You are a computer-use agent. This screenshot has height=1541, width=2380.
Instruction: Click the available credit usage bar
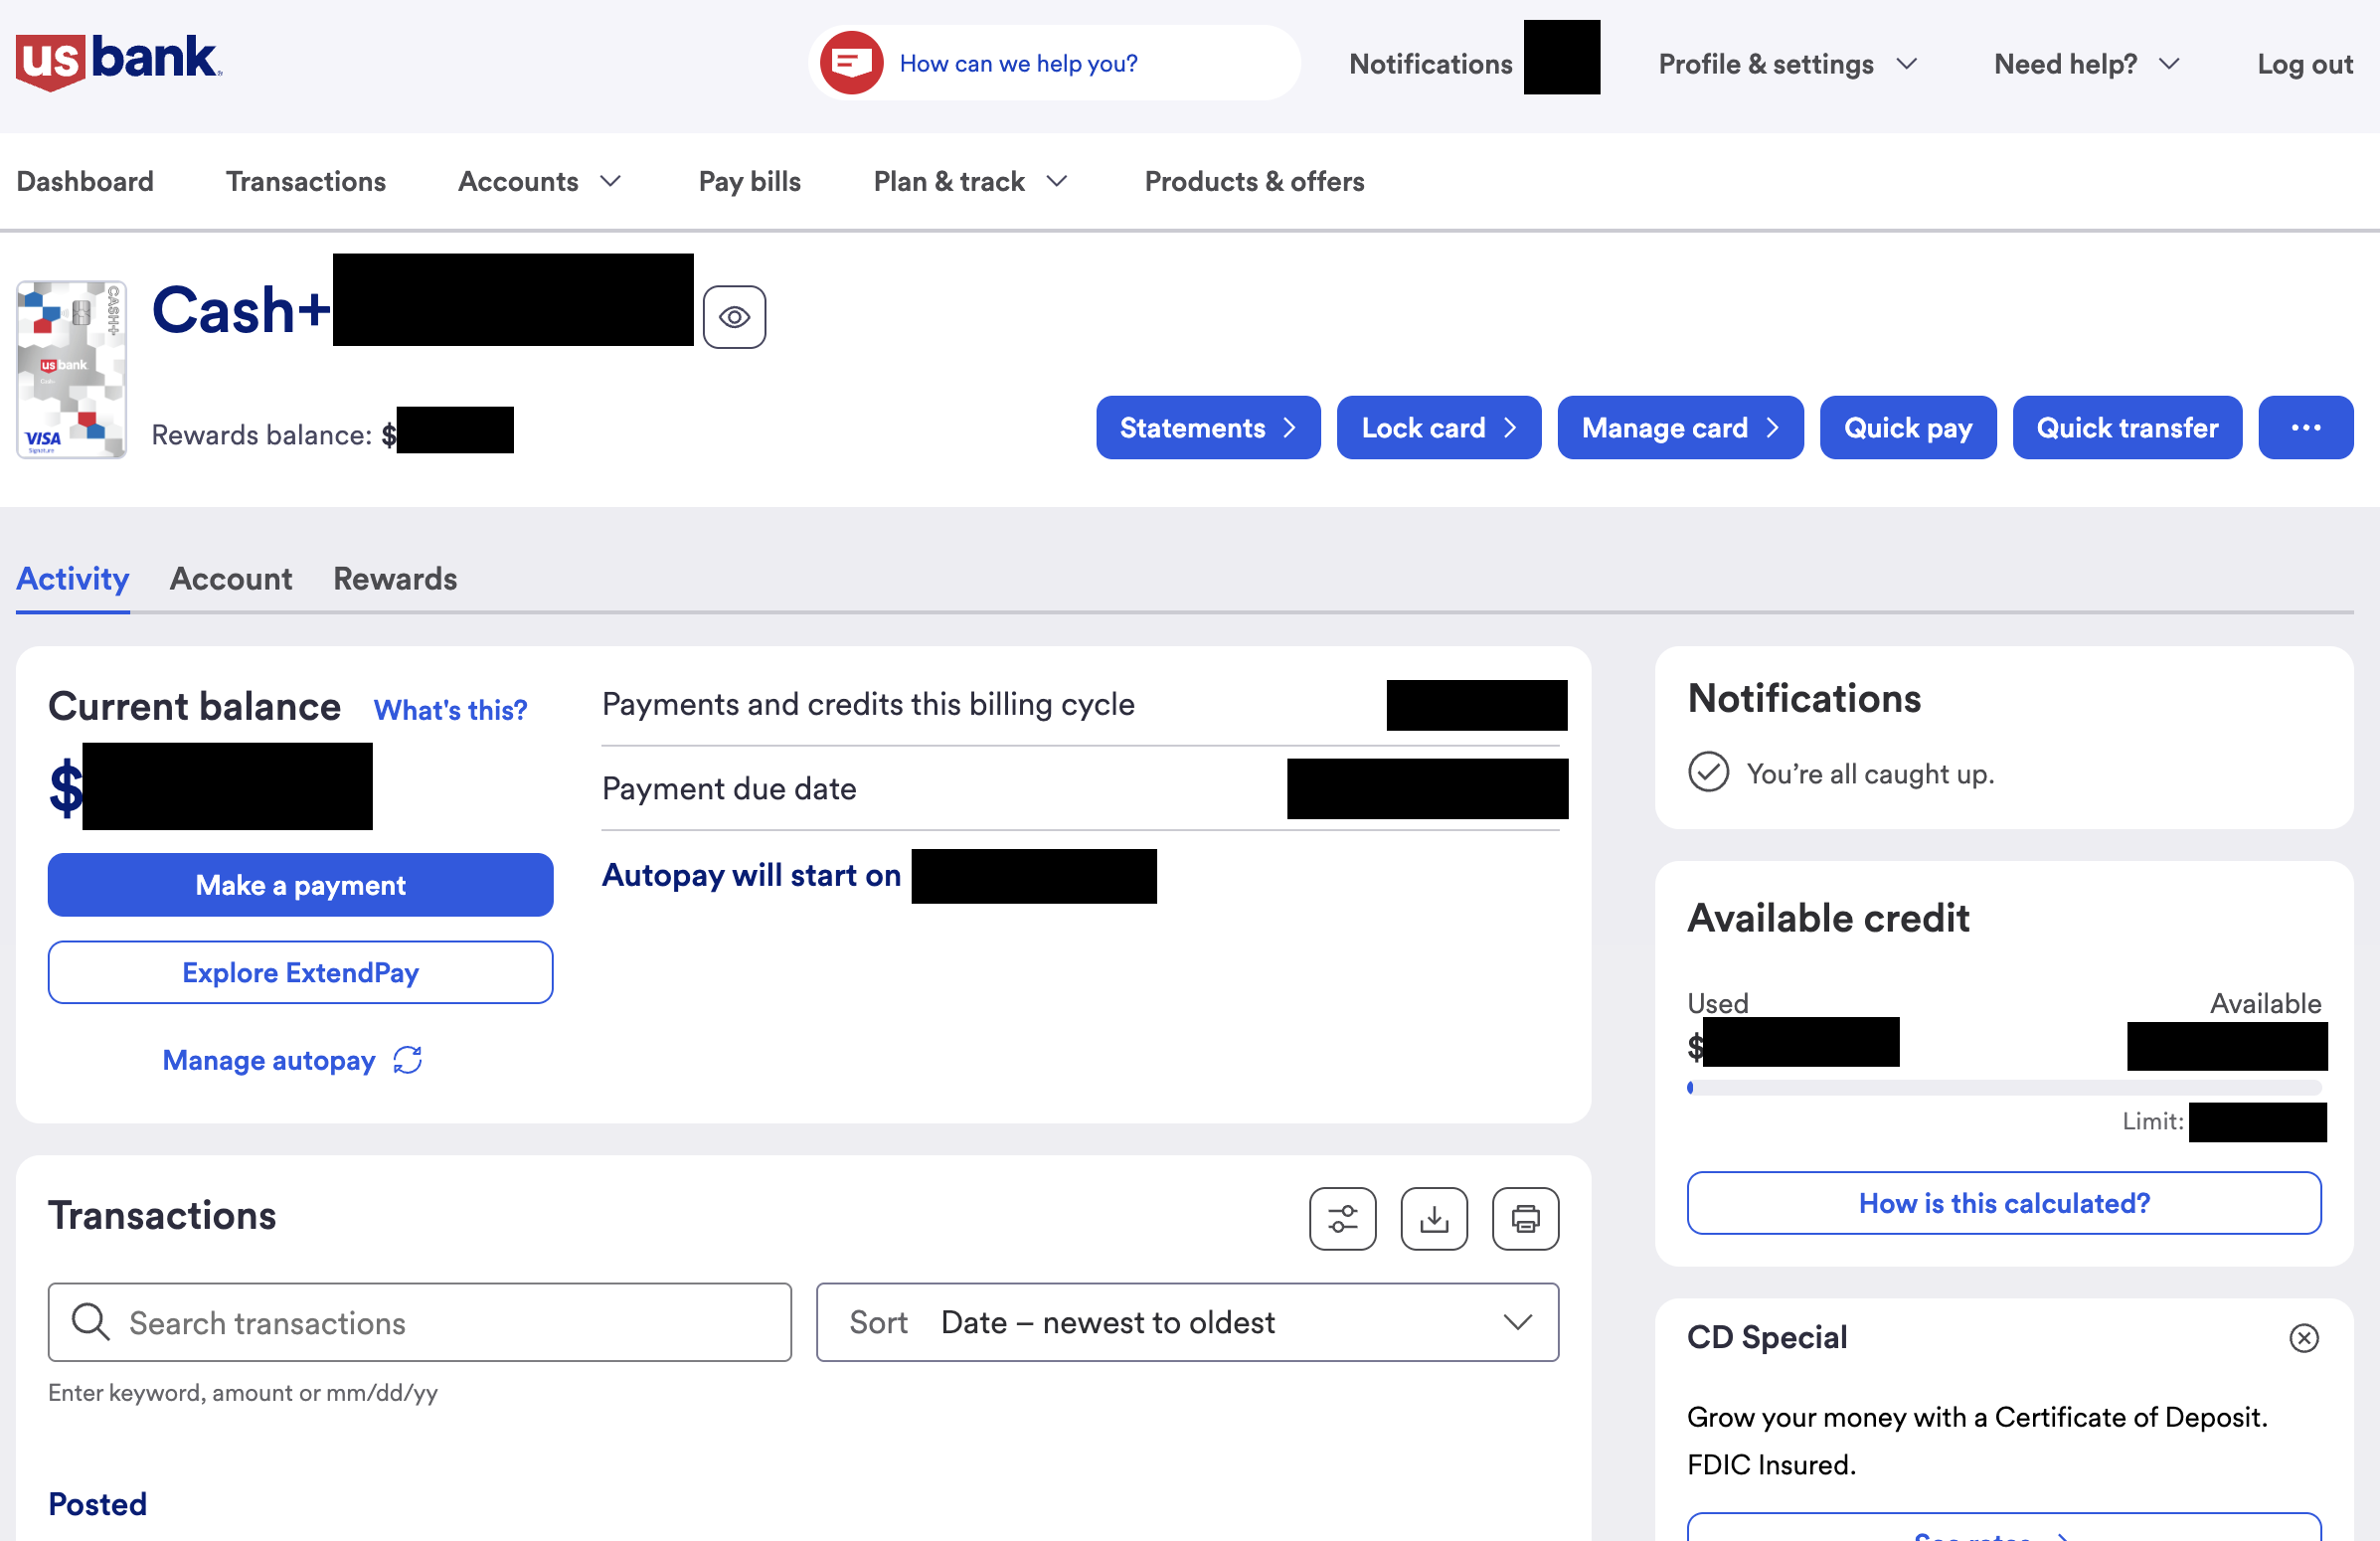2003,1087
